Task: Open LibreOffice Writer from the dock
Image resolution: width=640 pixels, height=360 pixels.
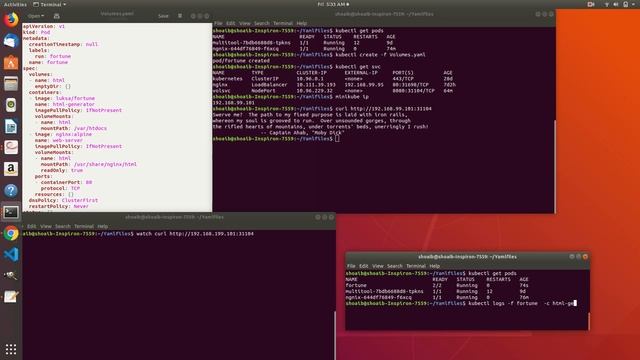Action: tap(11, 126)
